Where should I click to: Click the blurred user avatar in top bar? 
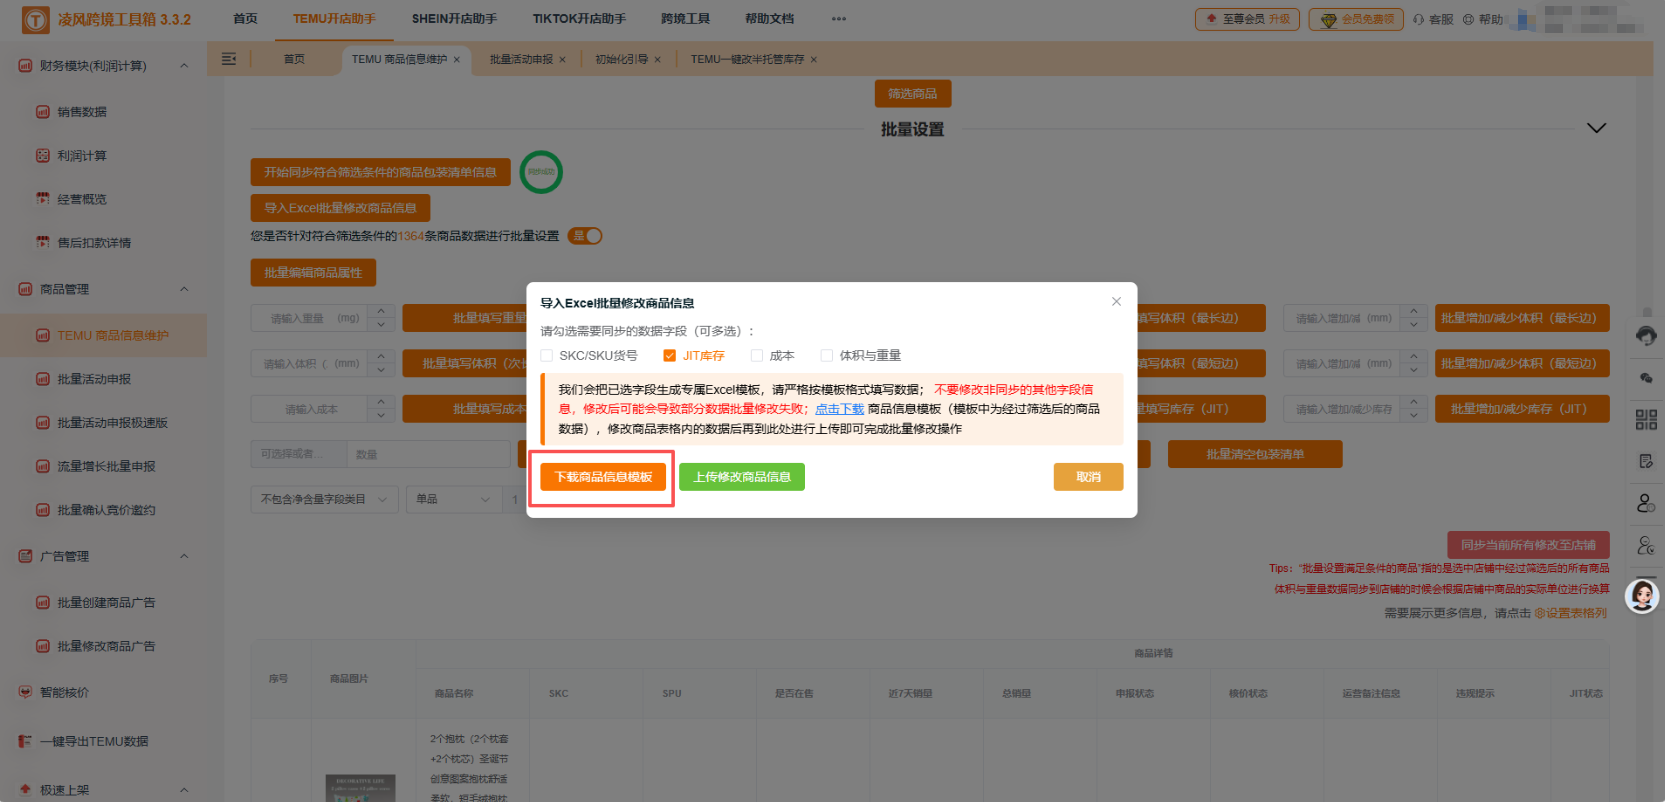coord(1523,19)
